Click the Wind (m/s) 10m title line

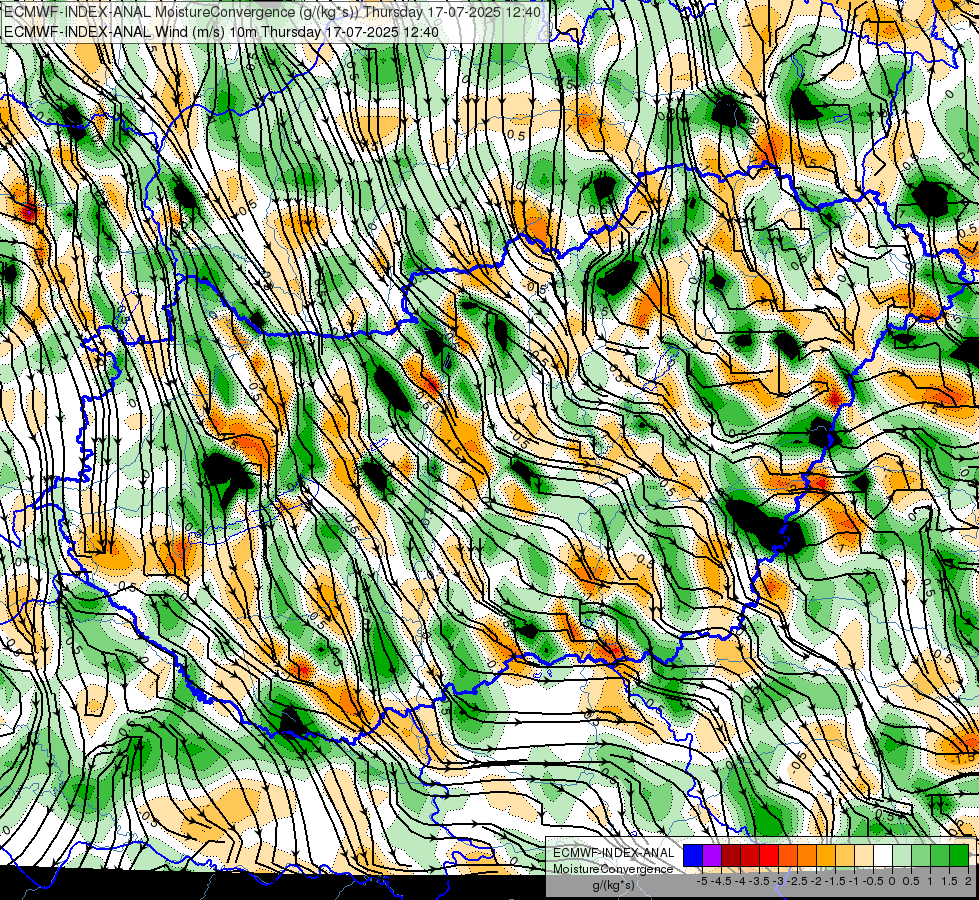pos(222,31)
